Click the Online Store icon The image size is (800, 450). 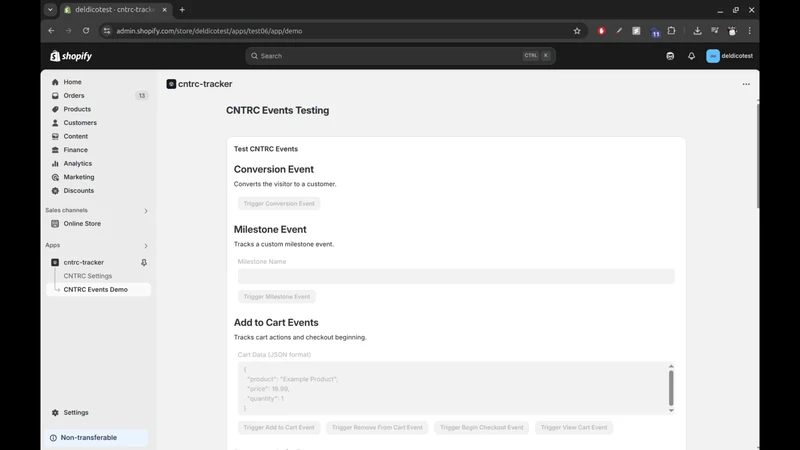pos(55,223)
